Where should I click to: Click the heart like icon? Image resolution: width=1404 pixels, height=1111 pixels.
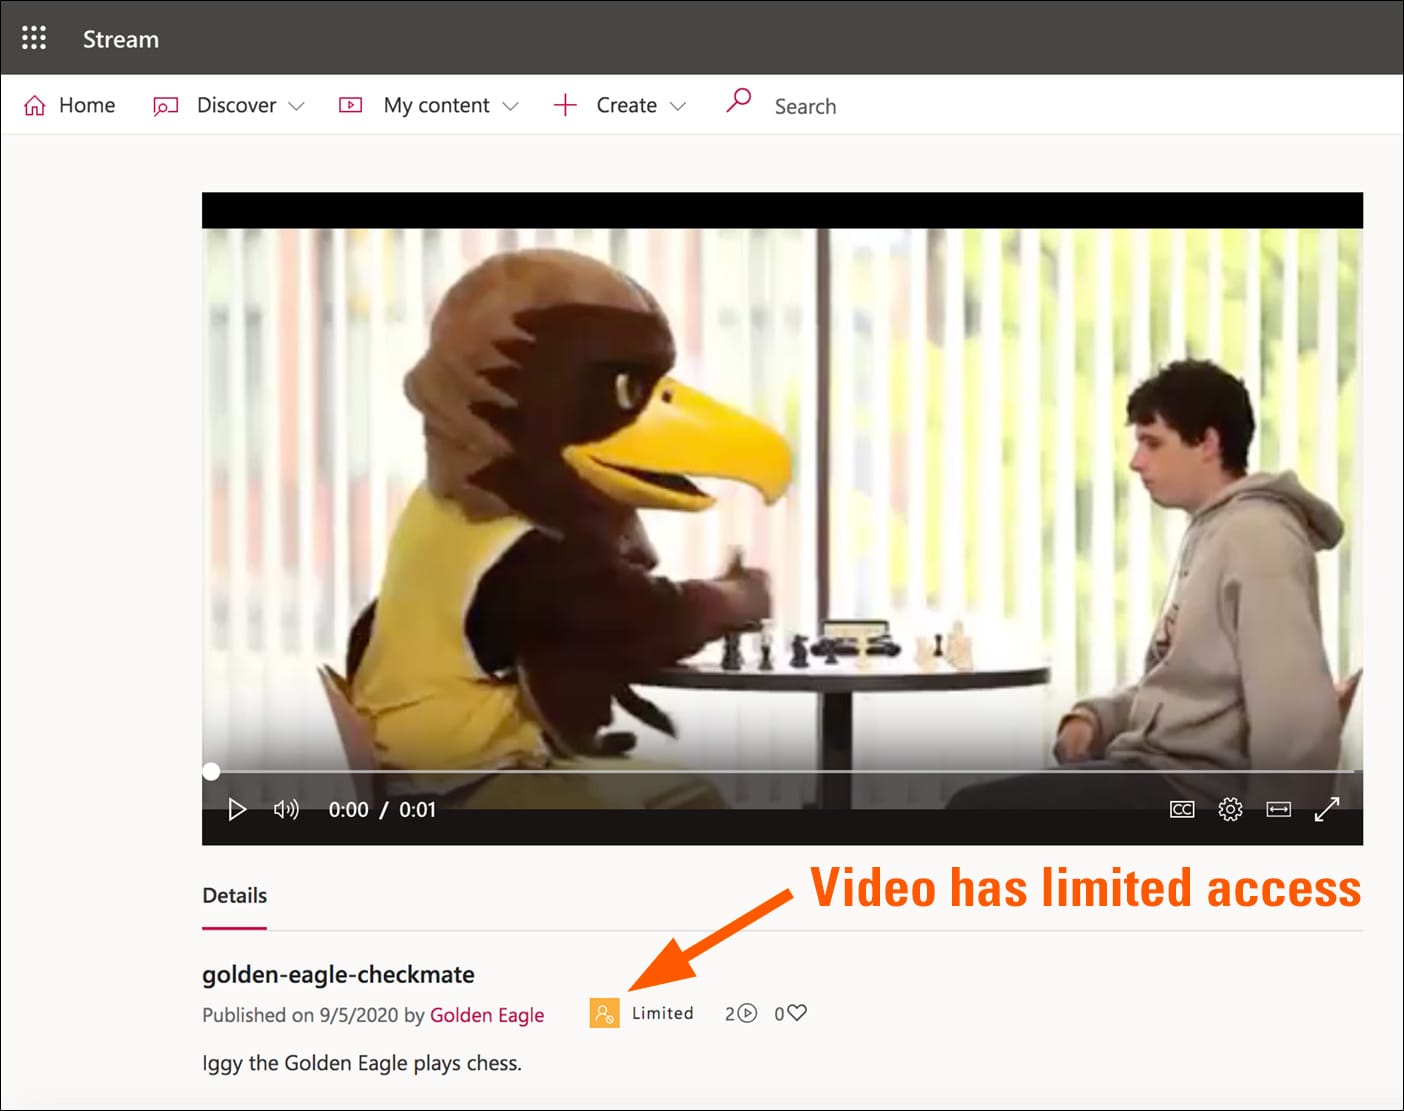[797, 1013]
